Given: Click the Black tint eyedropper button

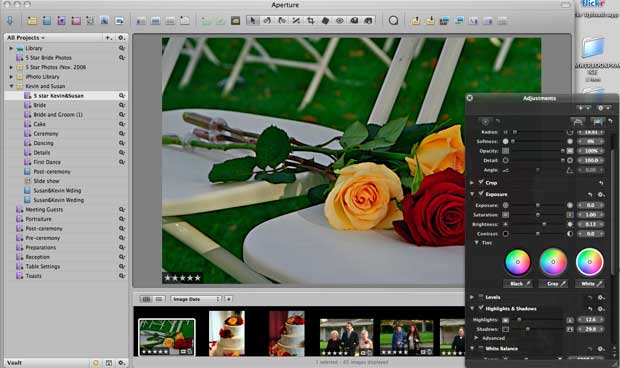Looking at the screenshot, I should [x=519, y=284].
